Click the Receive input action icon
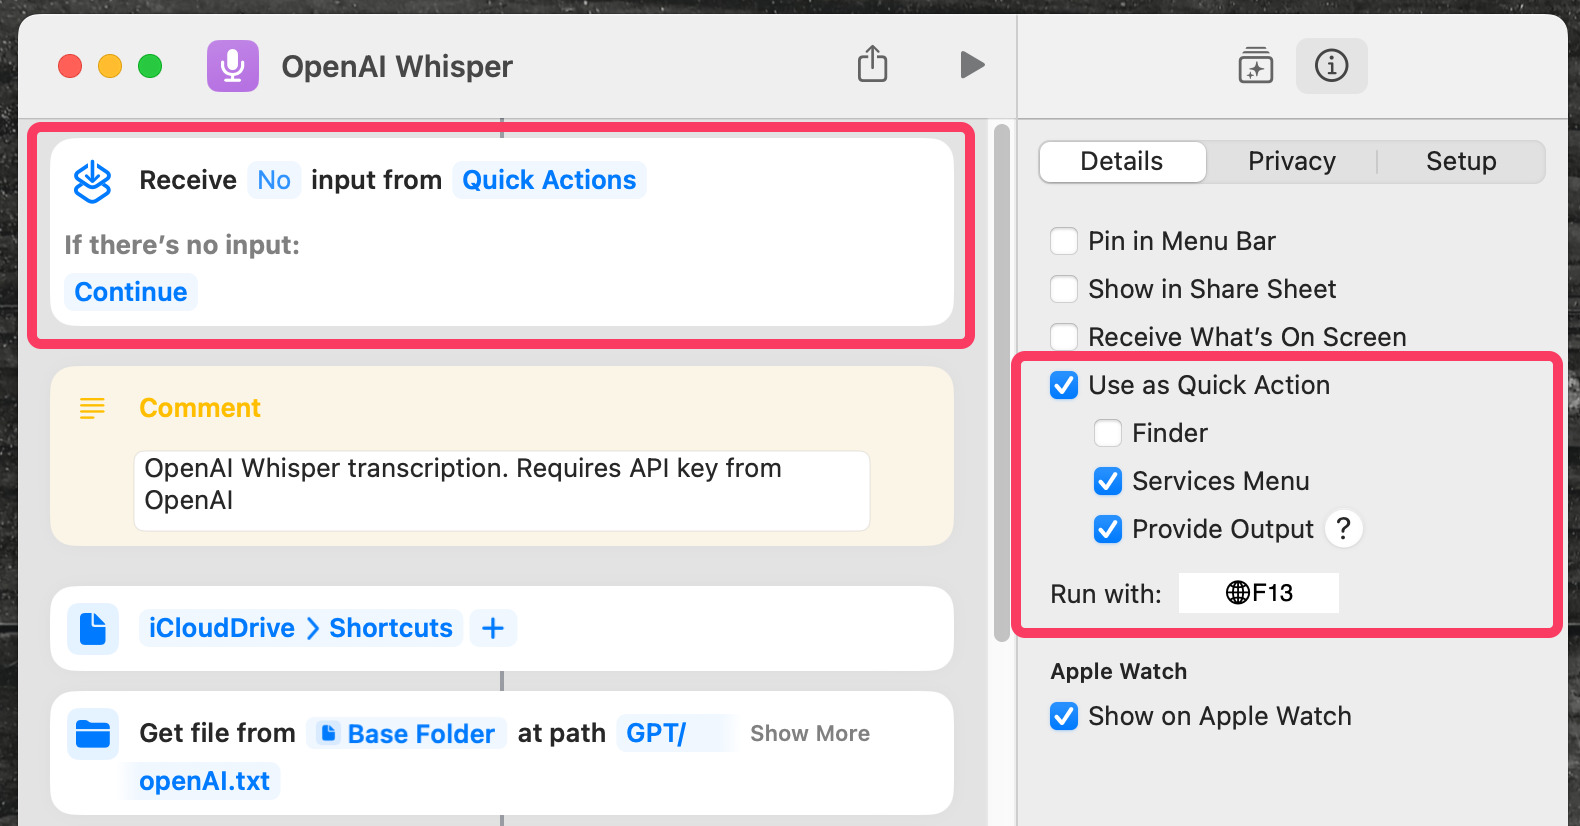Viewport: 1580px width, 826px height. pyautogui.click(x=93, y=181)
